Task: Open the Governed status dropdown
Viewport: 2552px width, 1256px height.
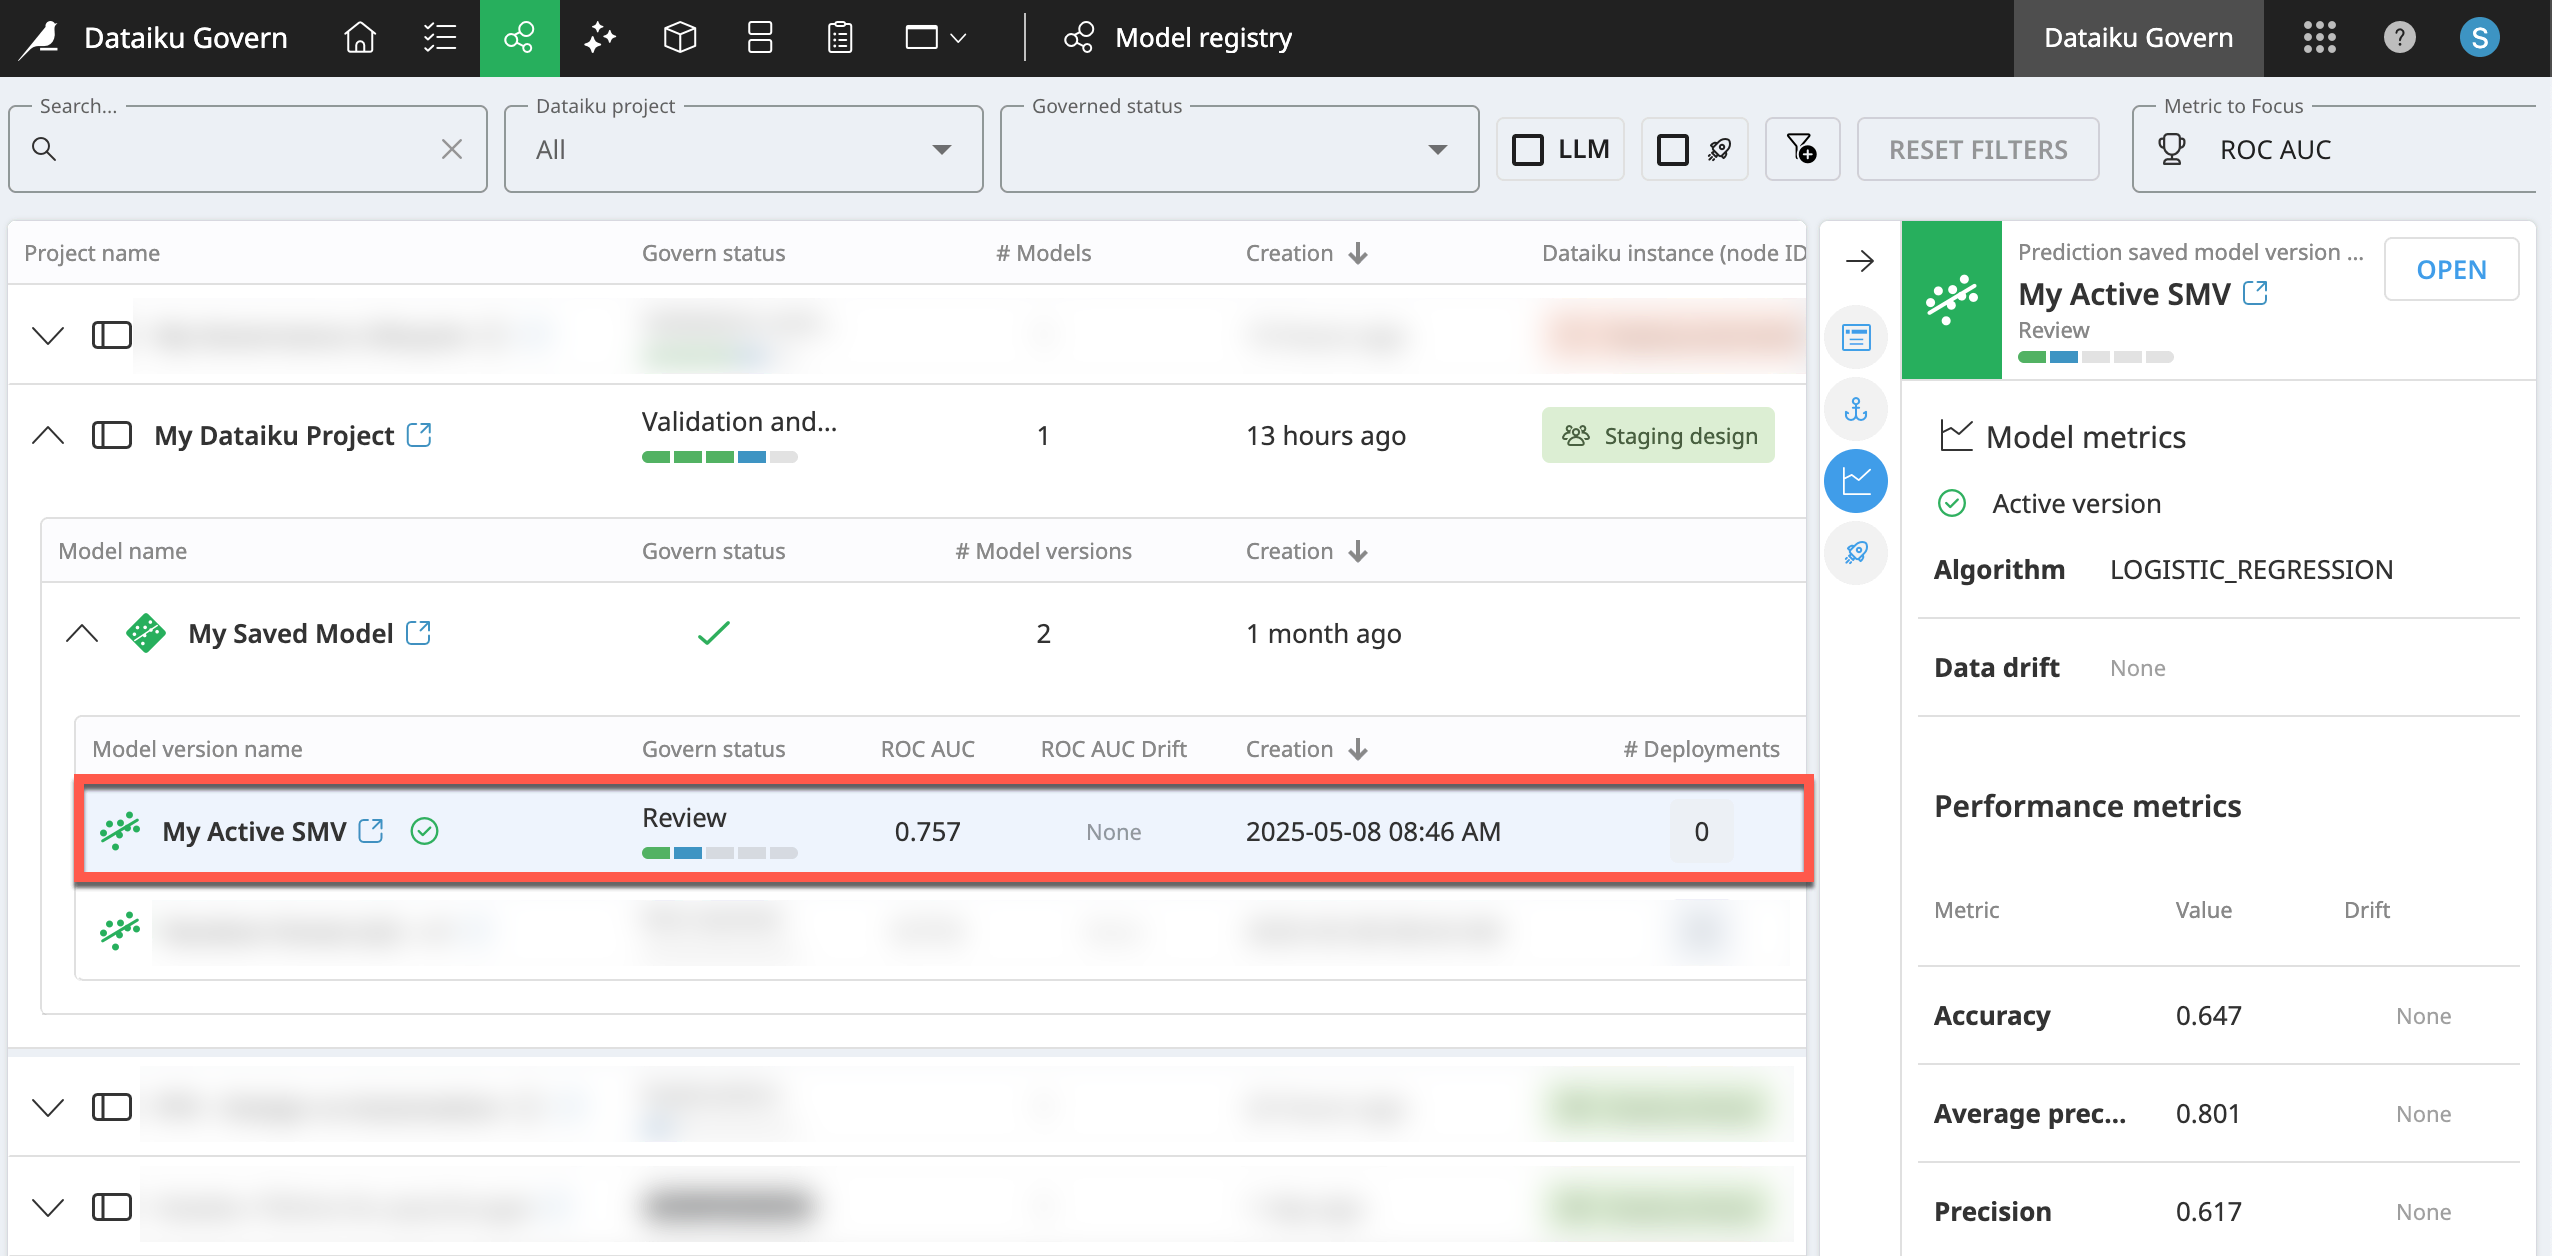Action: tap(1239, 149)
